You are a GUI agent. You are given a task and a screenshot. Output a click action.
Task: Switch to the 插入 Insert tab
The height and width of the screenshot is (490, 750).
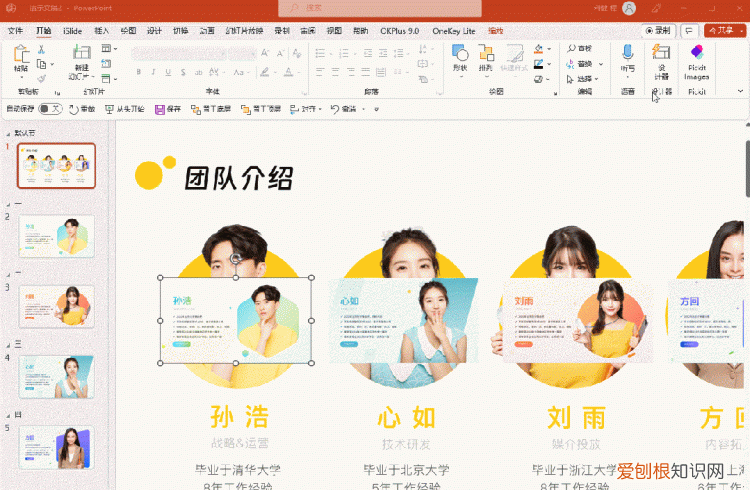pos(101,31)
